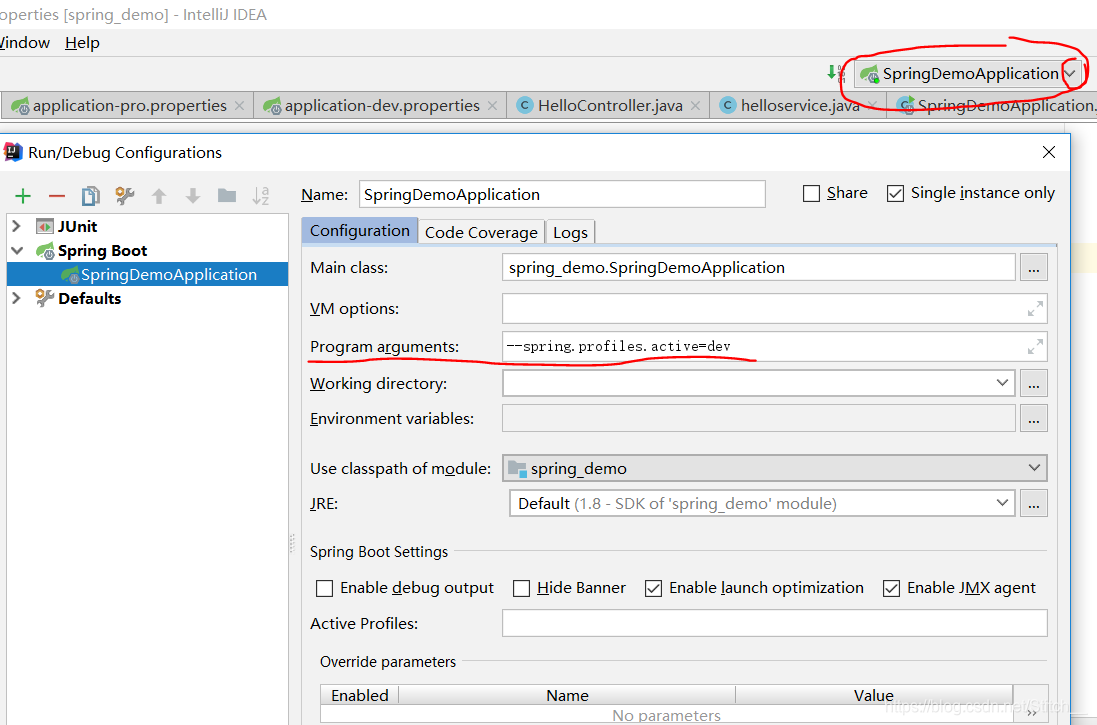Click the build icon beside run configuration selector

[835, 73]
